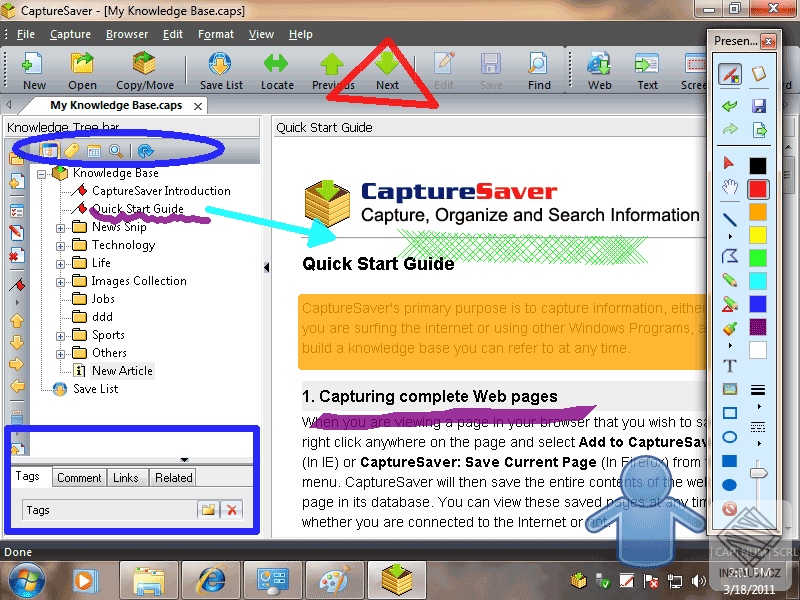Click the red X delete article sidebar icon

(16, 255)
